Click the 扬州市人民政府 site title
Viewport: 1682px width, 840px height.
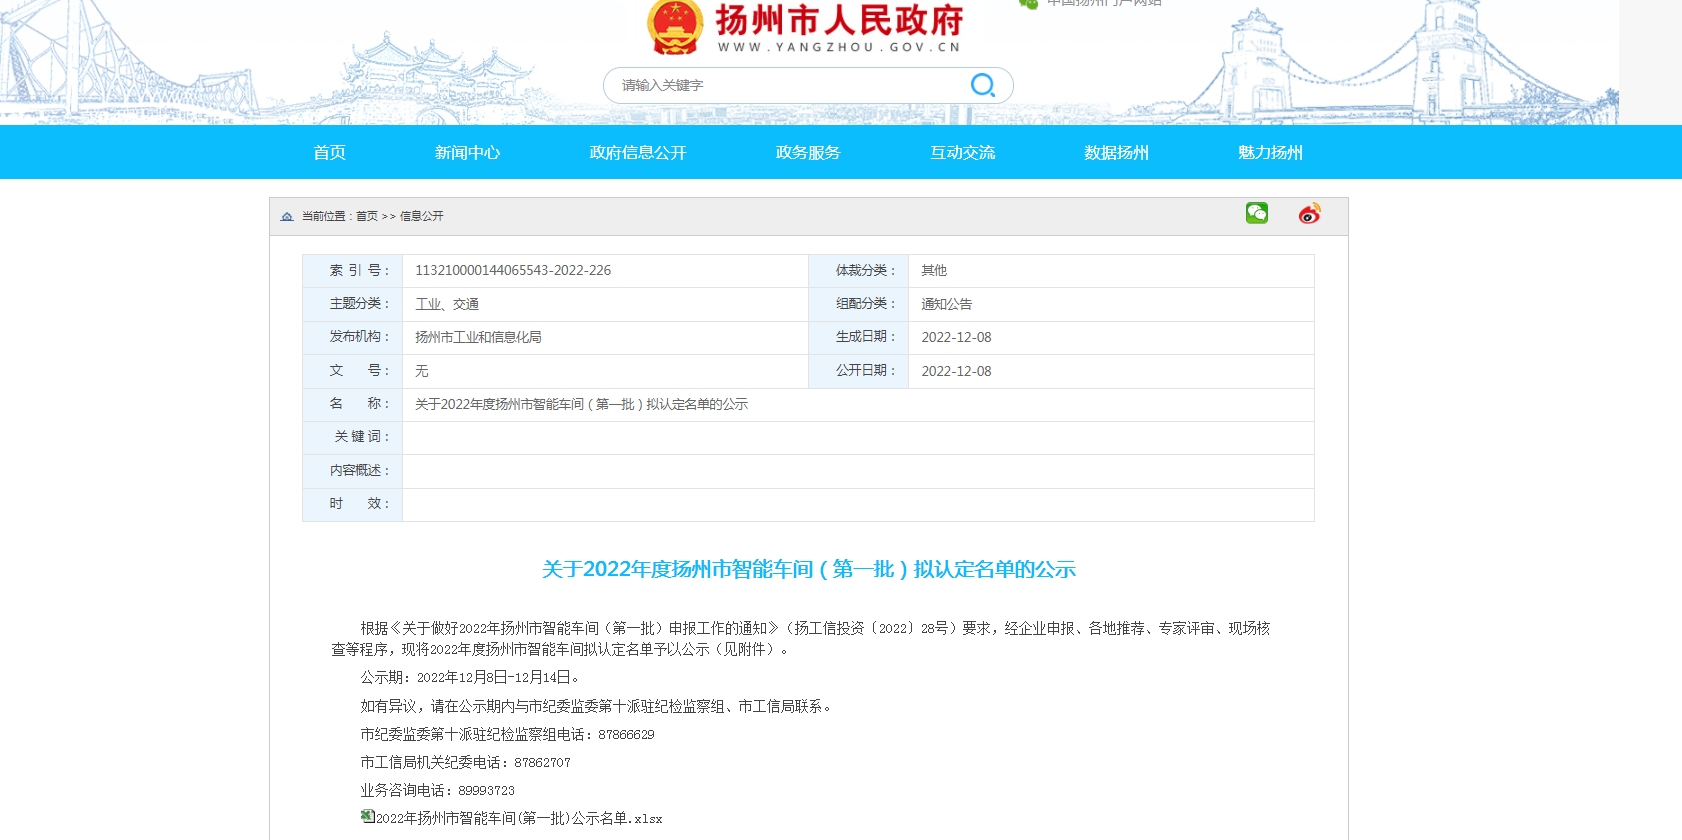click(x=838, y=21)
